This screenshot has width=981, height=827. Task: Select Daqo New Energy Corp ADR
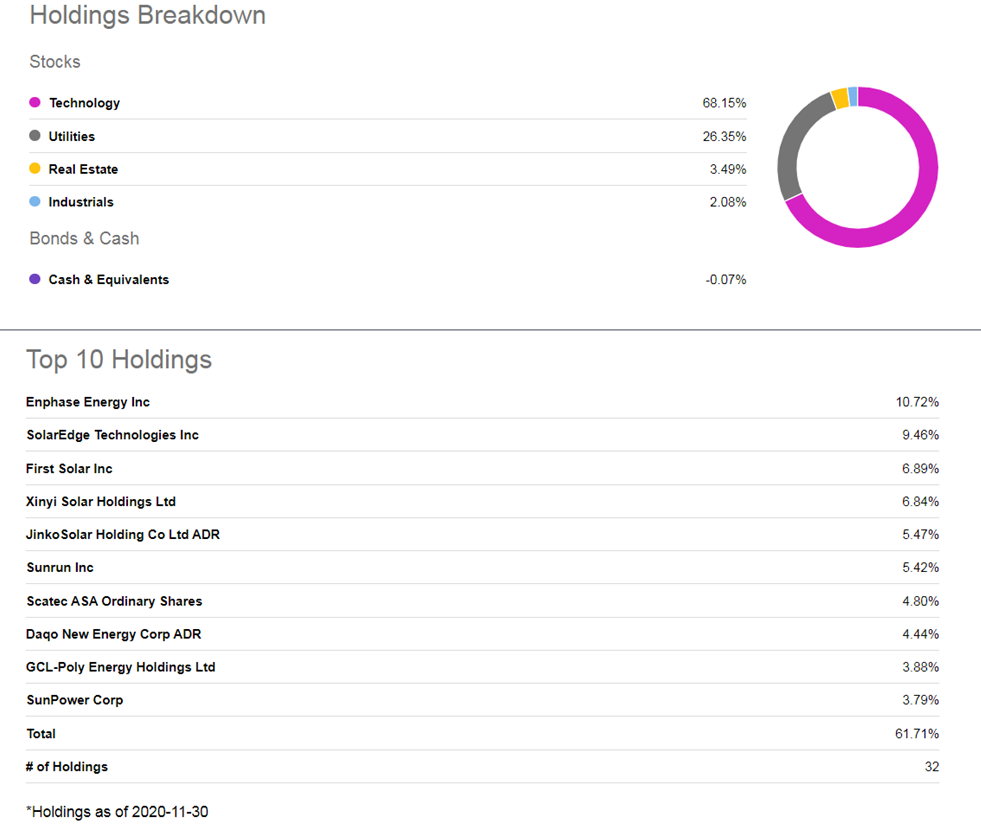pos(114,634)
